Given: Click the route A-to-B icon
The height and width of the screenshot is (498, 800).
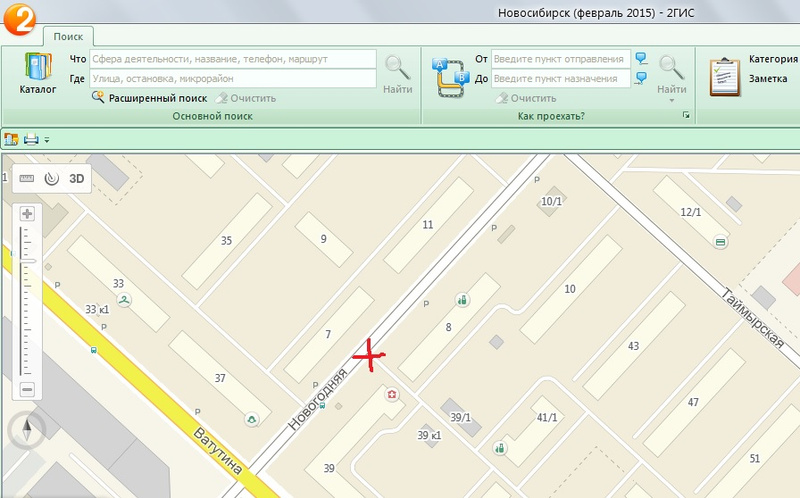Looking at the screenshot, I should point(450,78).
